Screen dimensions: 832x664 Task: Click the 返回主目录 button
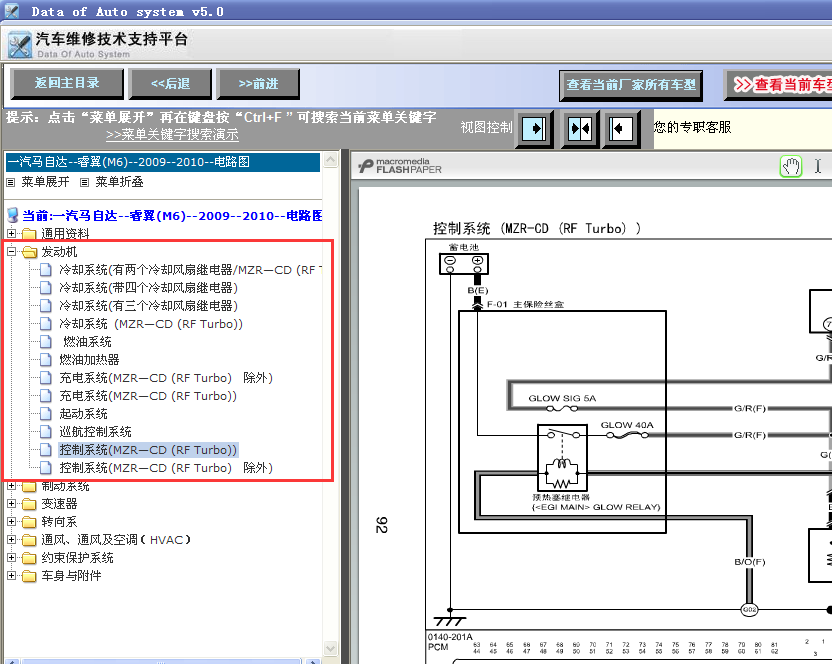[67, 83]
